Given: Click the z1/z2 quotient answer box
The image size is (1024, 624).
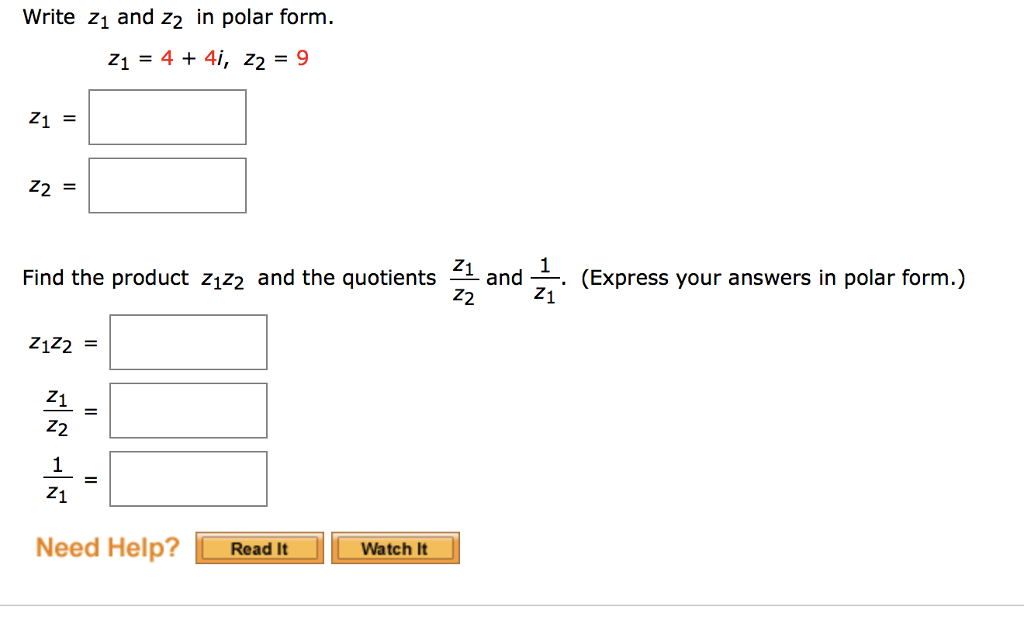Looking at the screenshot, I should 188,409.
